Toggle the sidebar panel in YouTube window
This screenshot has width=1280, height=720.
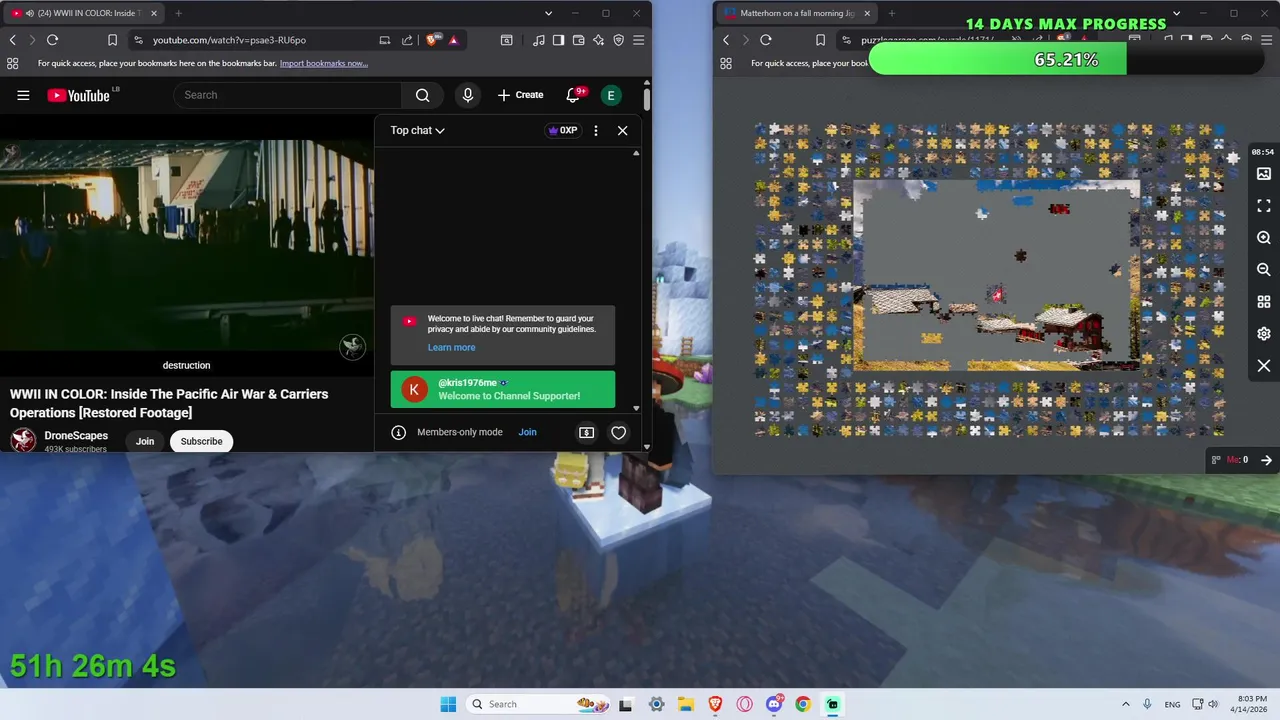tap(559, 40)
